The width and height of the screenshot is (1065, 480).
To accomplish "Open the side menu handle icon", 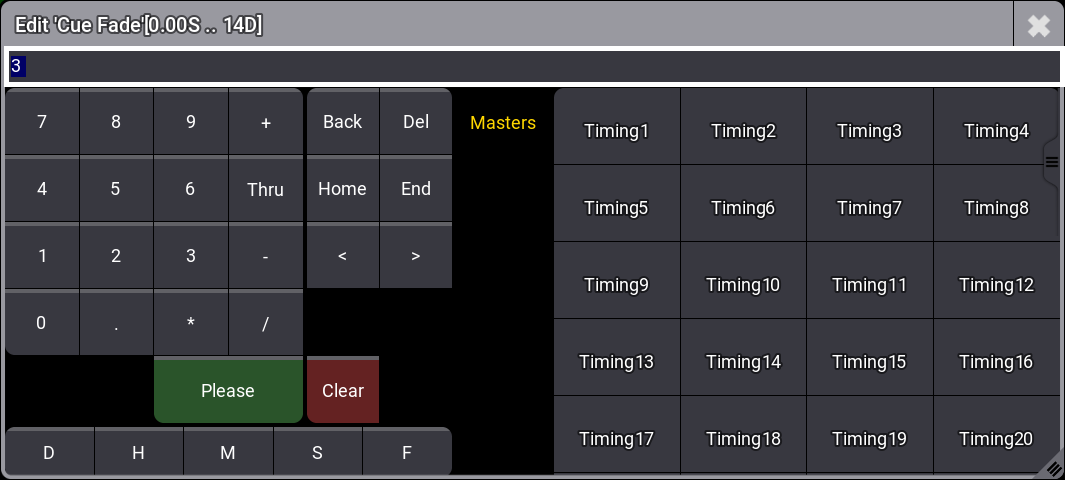I will (x=1052, y=161).
